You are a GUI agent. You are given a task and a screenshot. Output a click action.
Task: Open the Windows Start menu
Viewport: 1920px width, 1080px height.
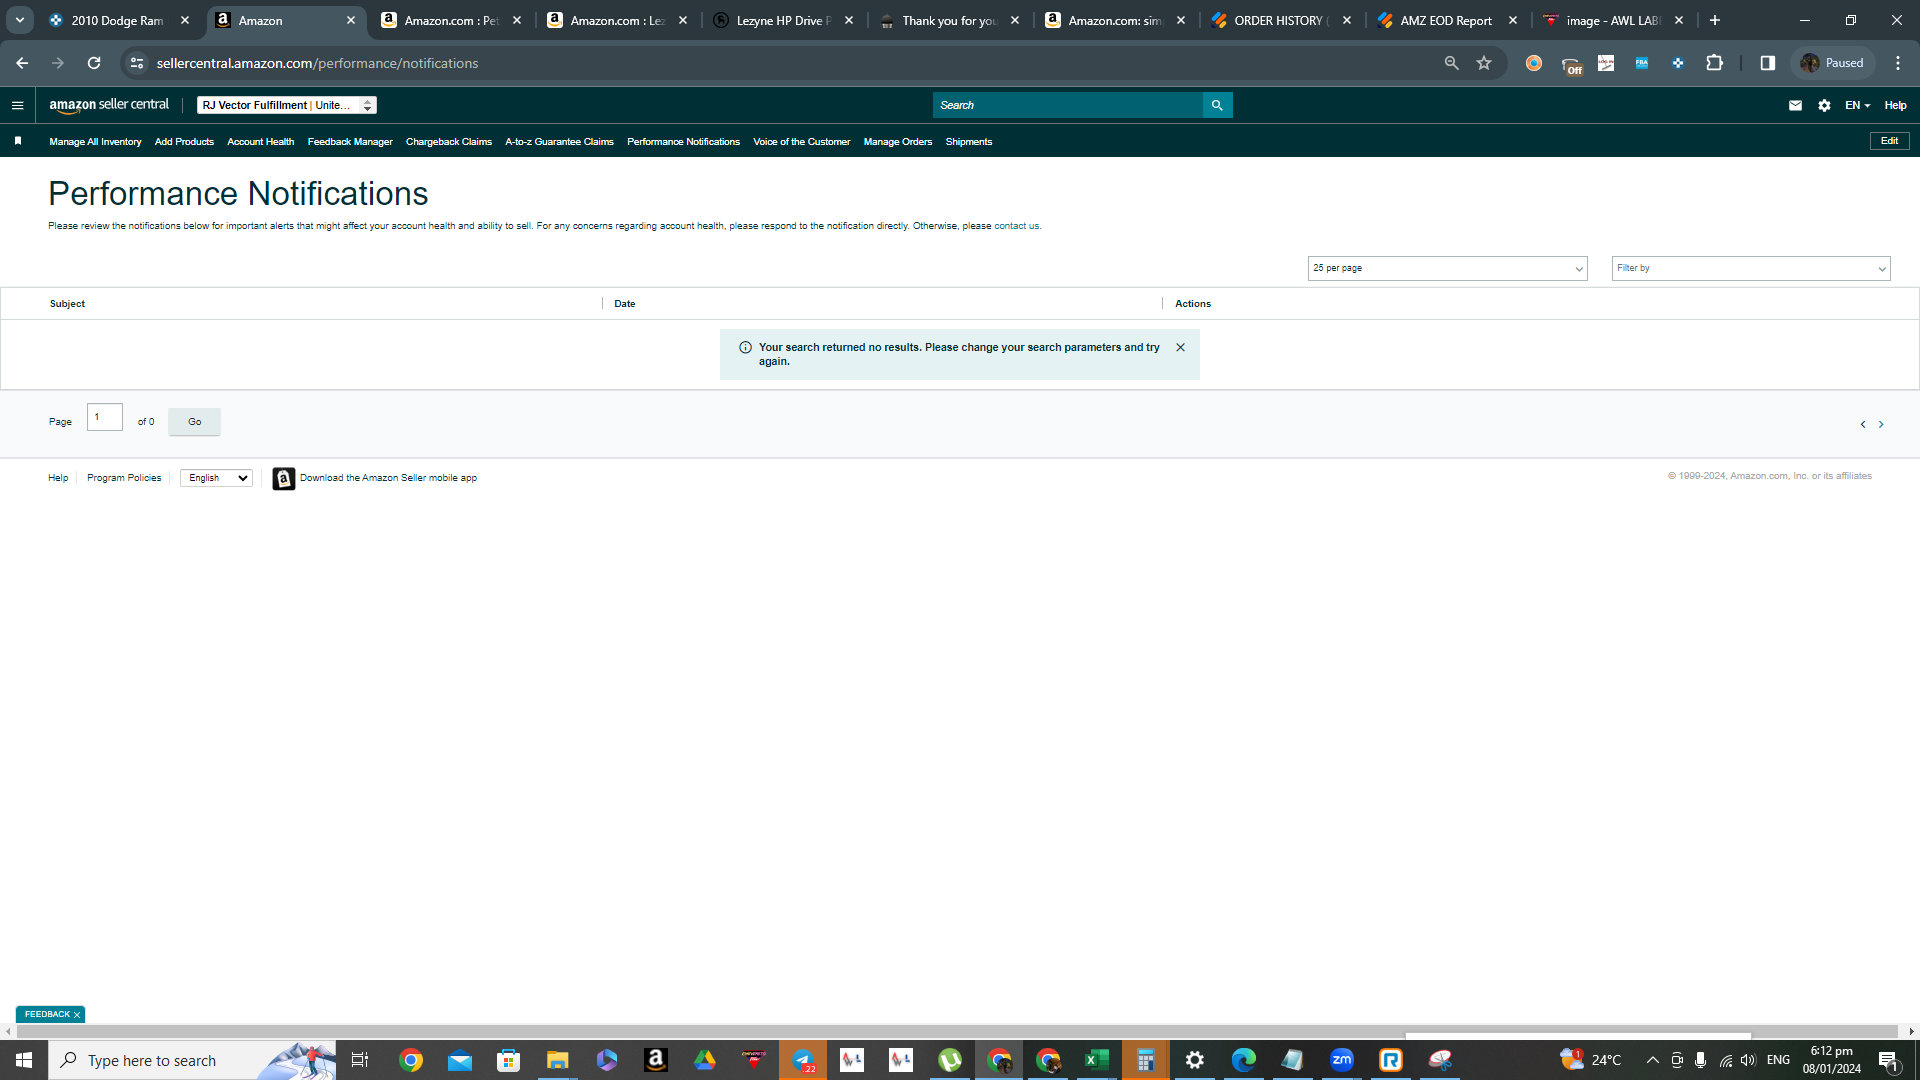[24, 1060]
